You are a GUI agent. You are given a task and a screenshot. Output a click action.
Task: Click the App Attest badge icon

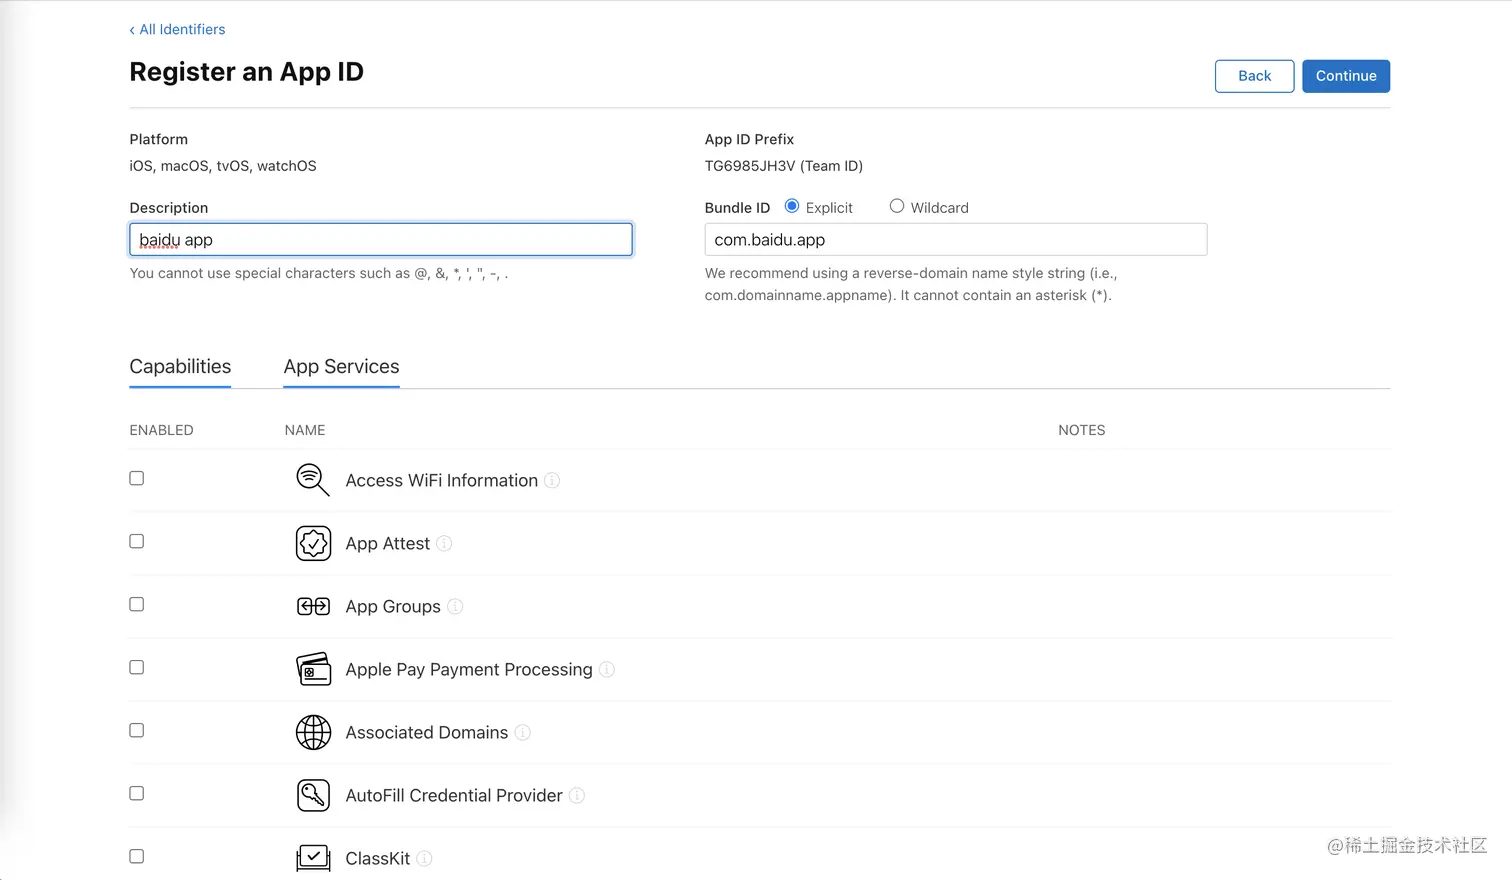(313, 543)
